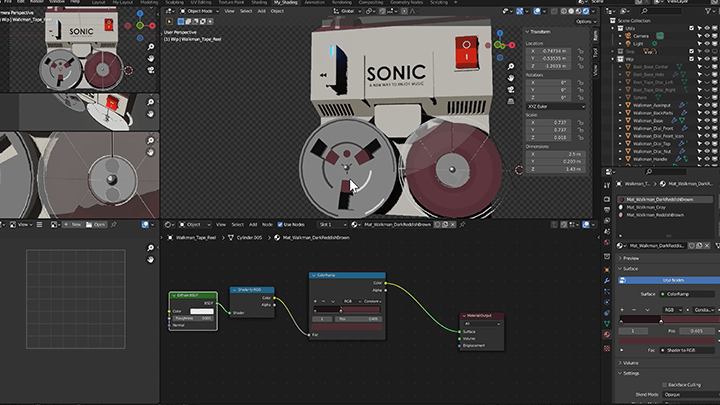Switch to Animation workspace tab
This screenshot has width=720, height=405.
(314, 2)
